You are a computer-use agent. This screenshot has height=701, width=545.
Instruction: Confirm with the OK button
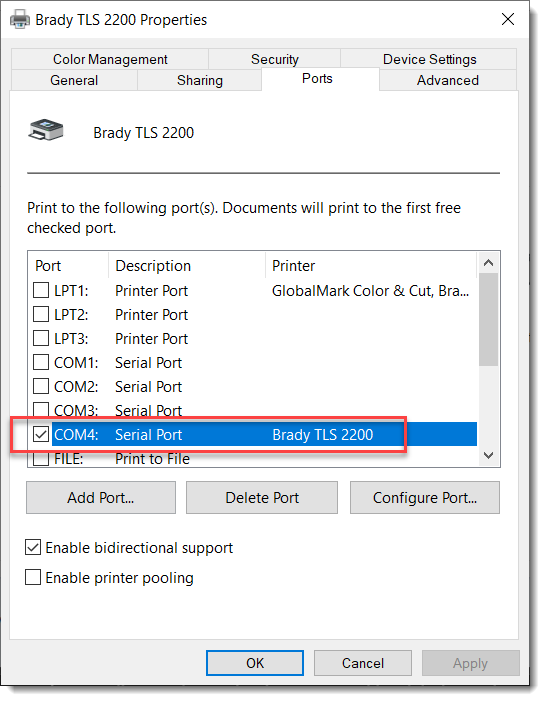coord(255,663)
